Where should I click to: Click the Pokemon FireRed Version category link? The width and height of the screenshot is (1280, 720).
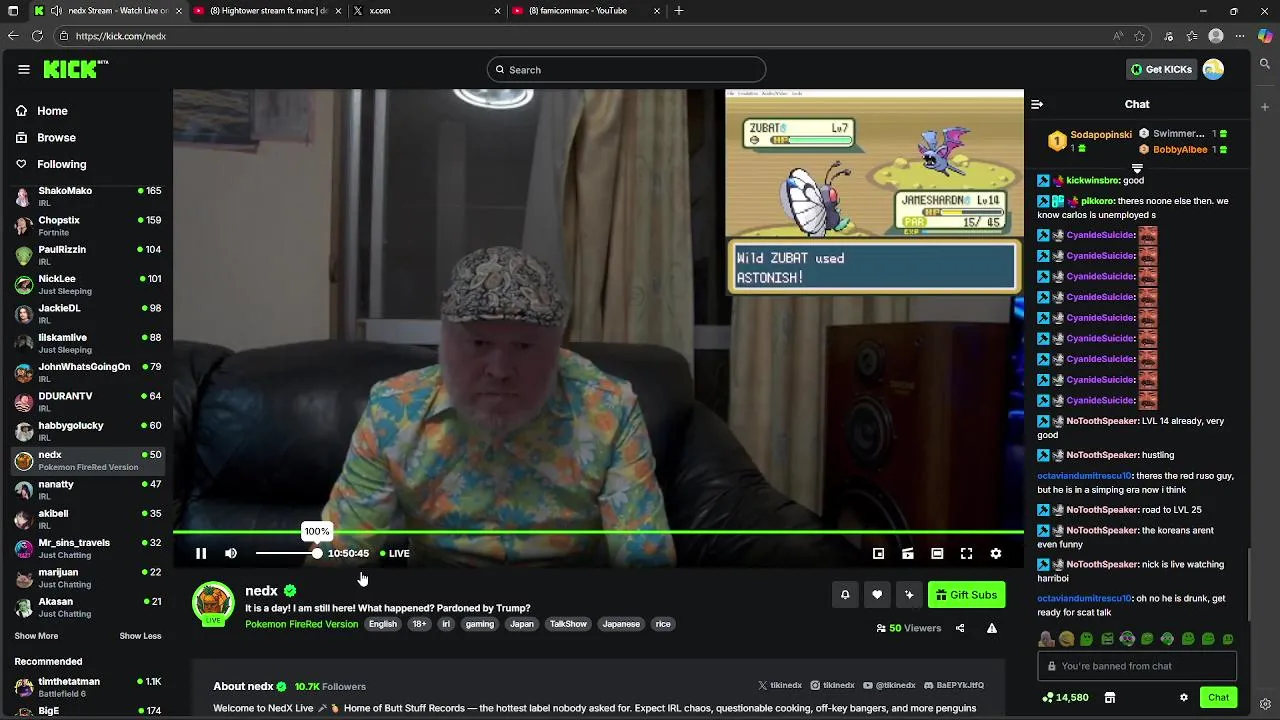tap(301, 624)
